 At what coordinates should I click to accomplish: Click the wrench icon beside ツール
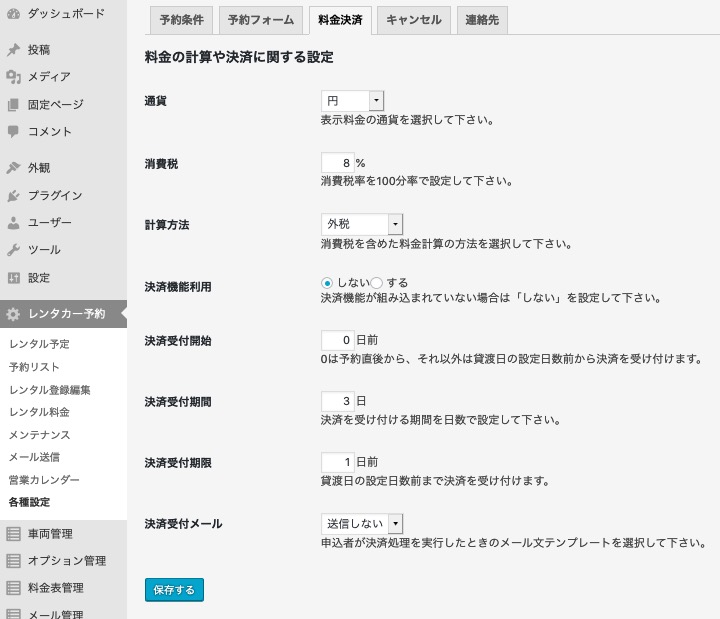pos(13,250)
